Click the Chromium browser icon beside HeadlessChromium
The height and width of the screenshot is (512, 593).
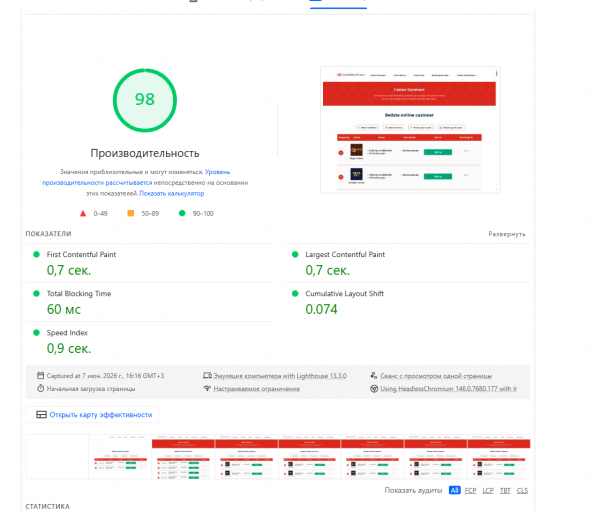point(374,388)
